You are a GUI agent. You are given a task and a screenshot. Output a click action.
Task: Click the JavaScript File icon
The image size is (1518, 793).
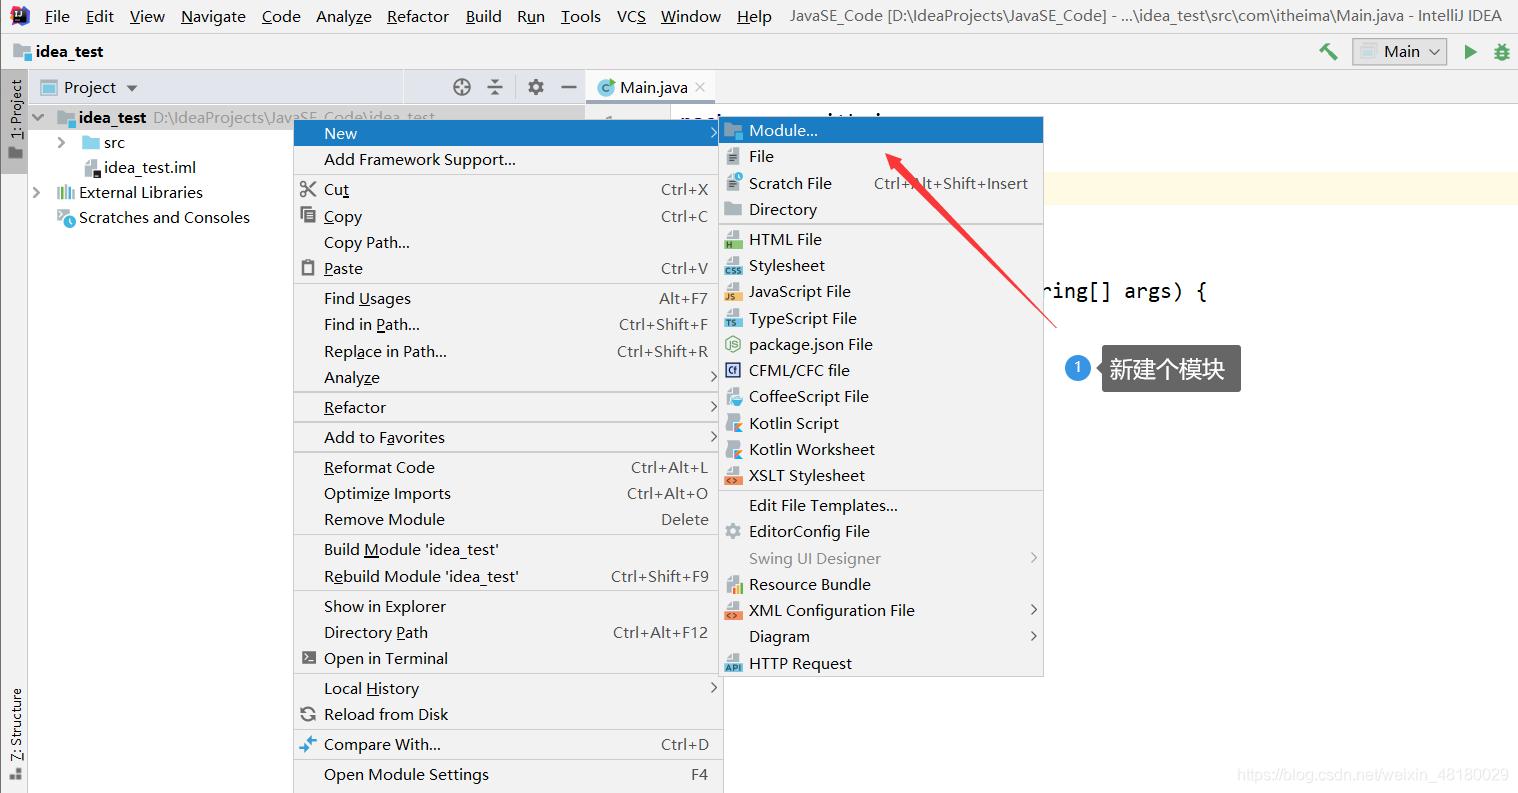(733, 292)
